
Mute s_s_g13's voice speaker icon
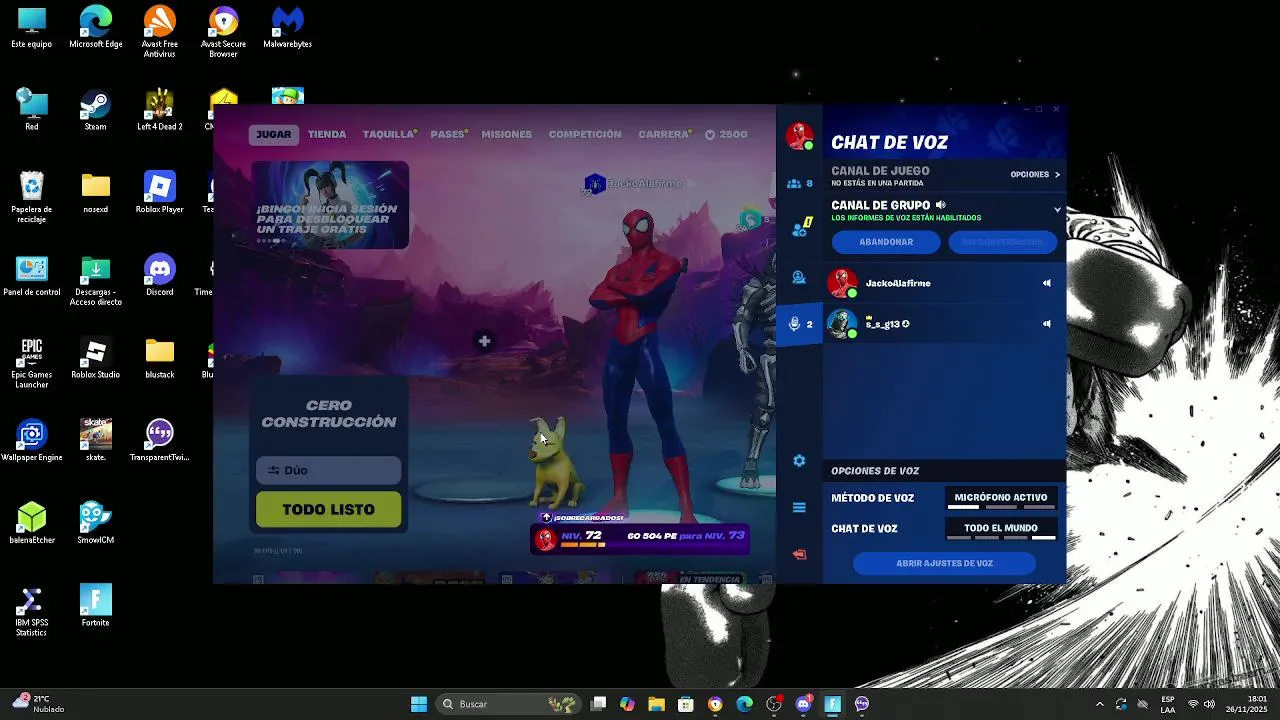click(1047, 324)
